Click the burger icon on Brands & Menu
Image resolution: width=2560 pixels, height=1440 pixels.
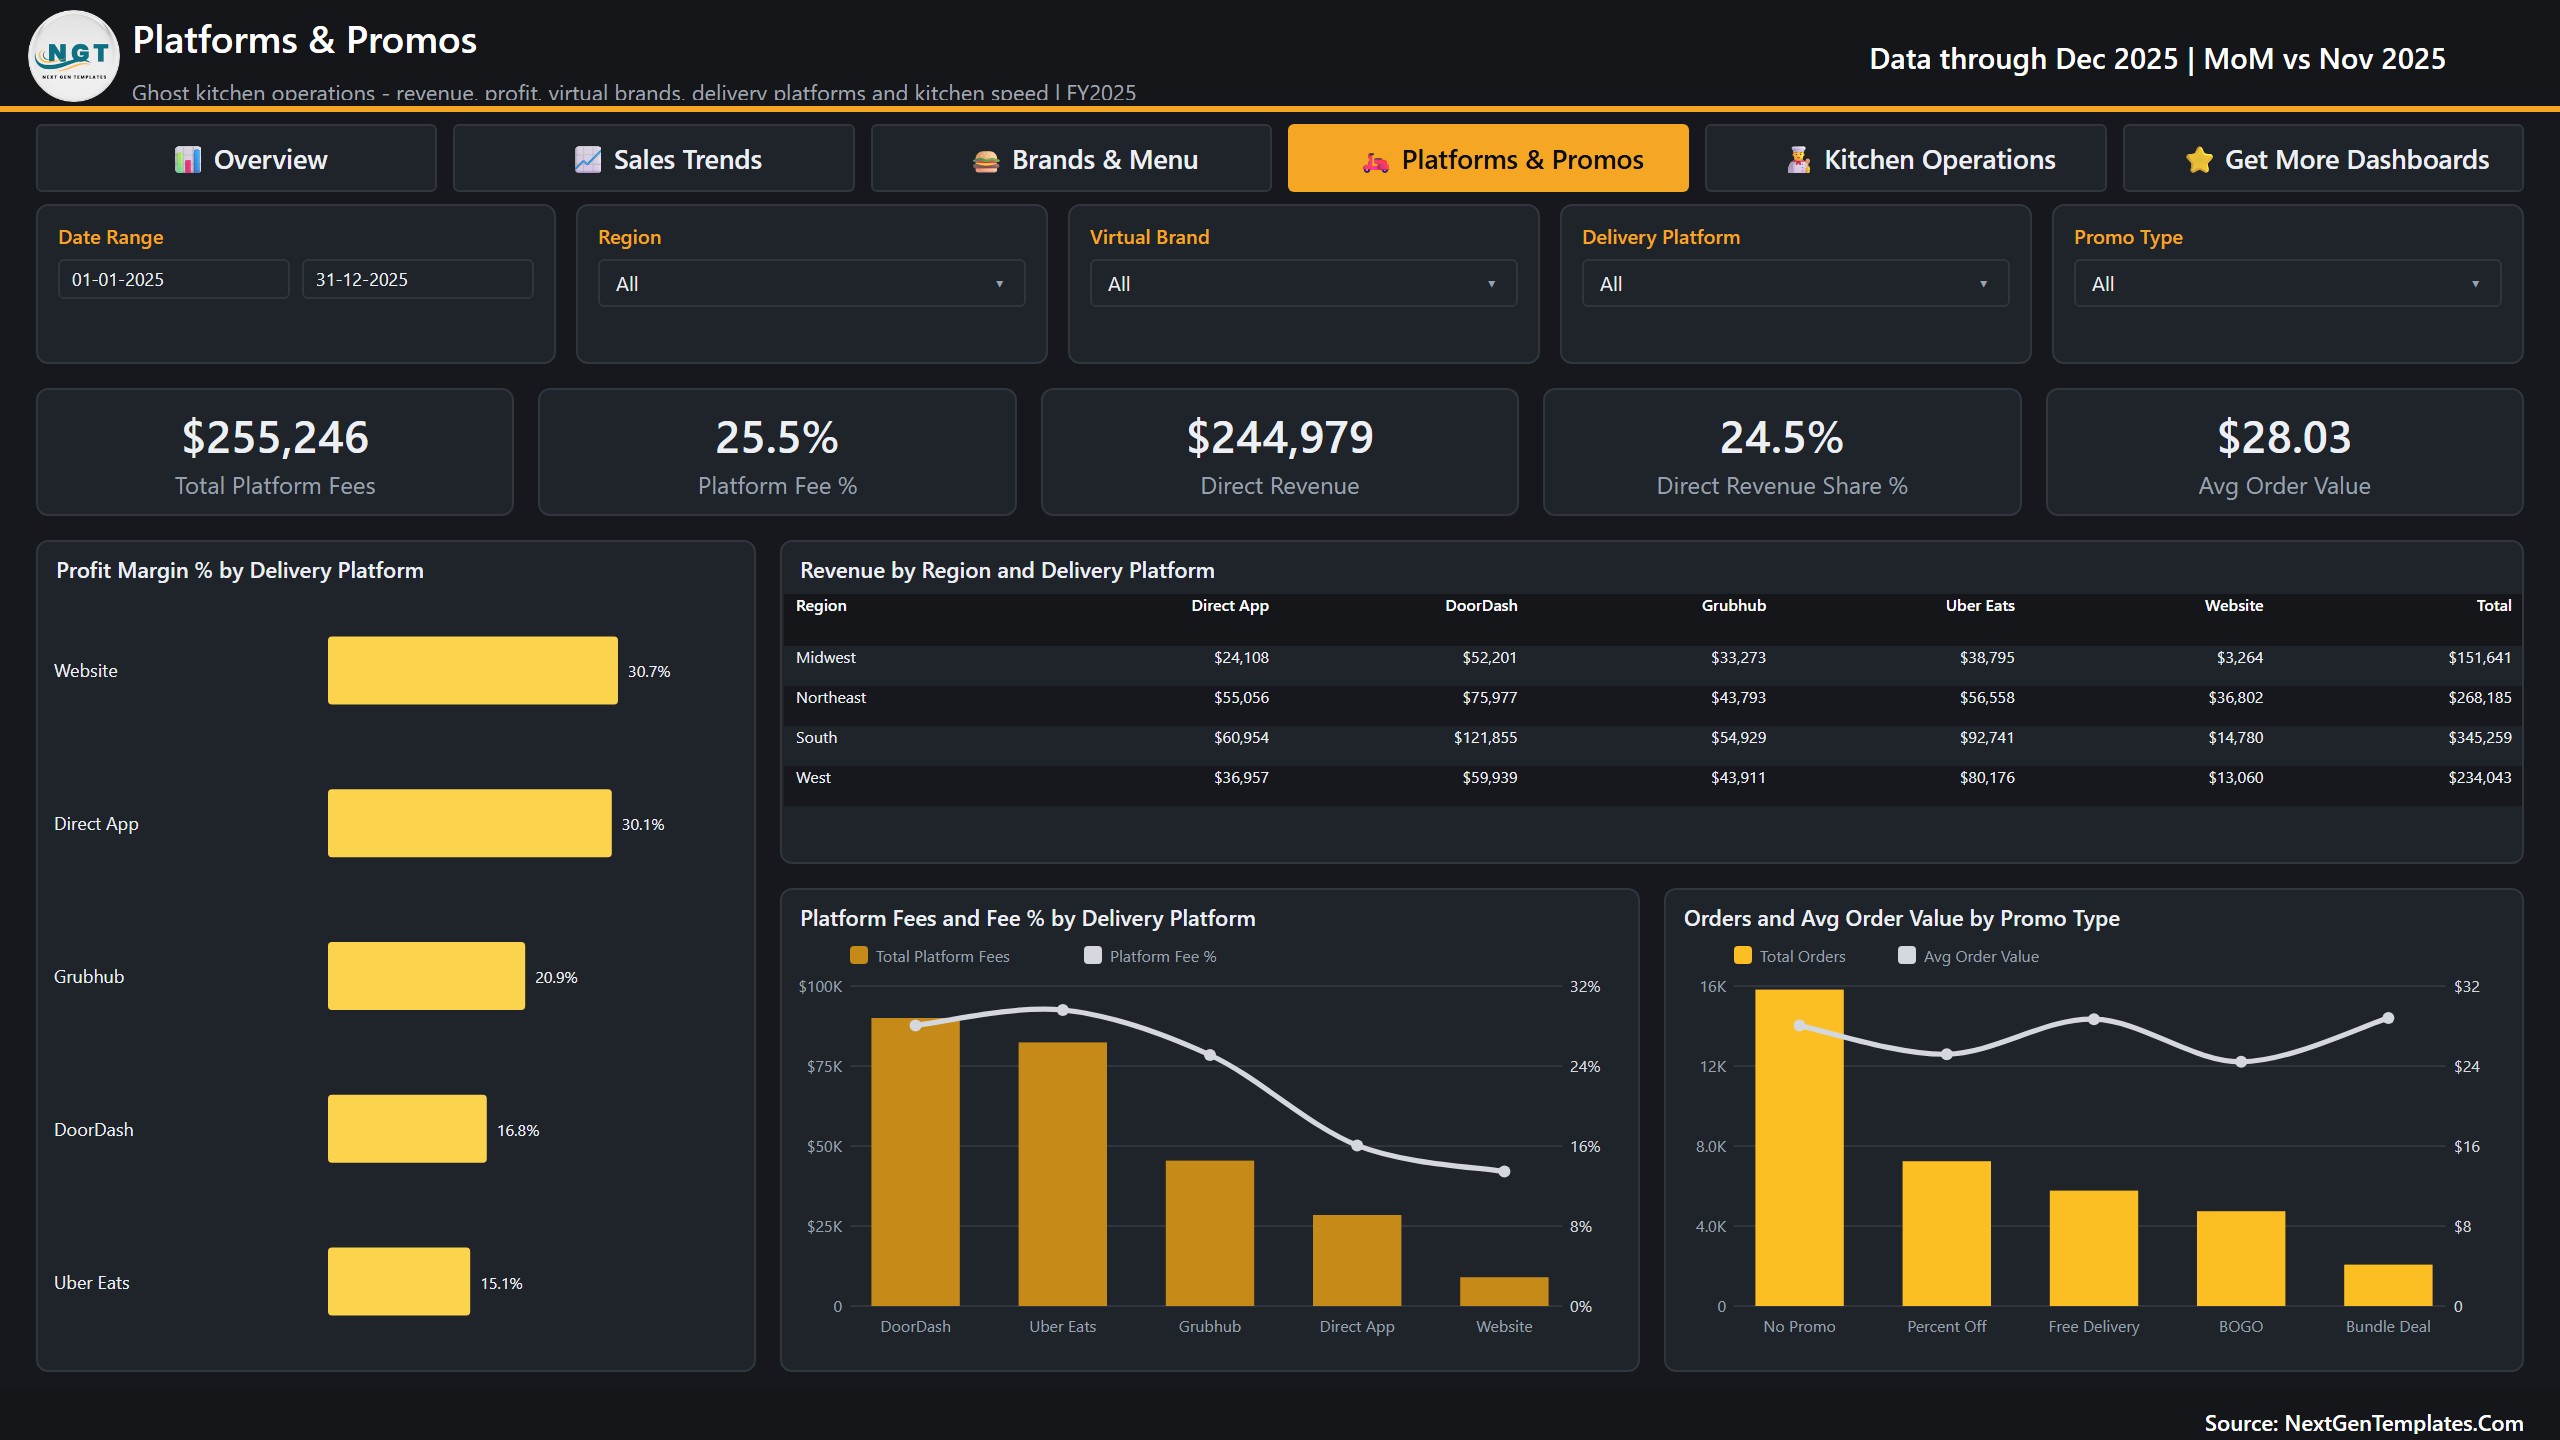tap(986, 161)
